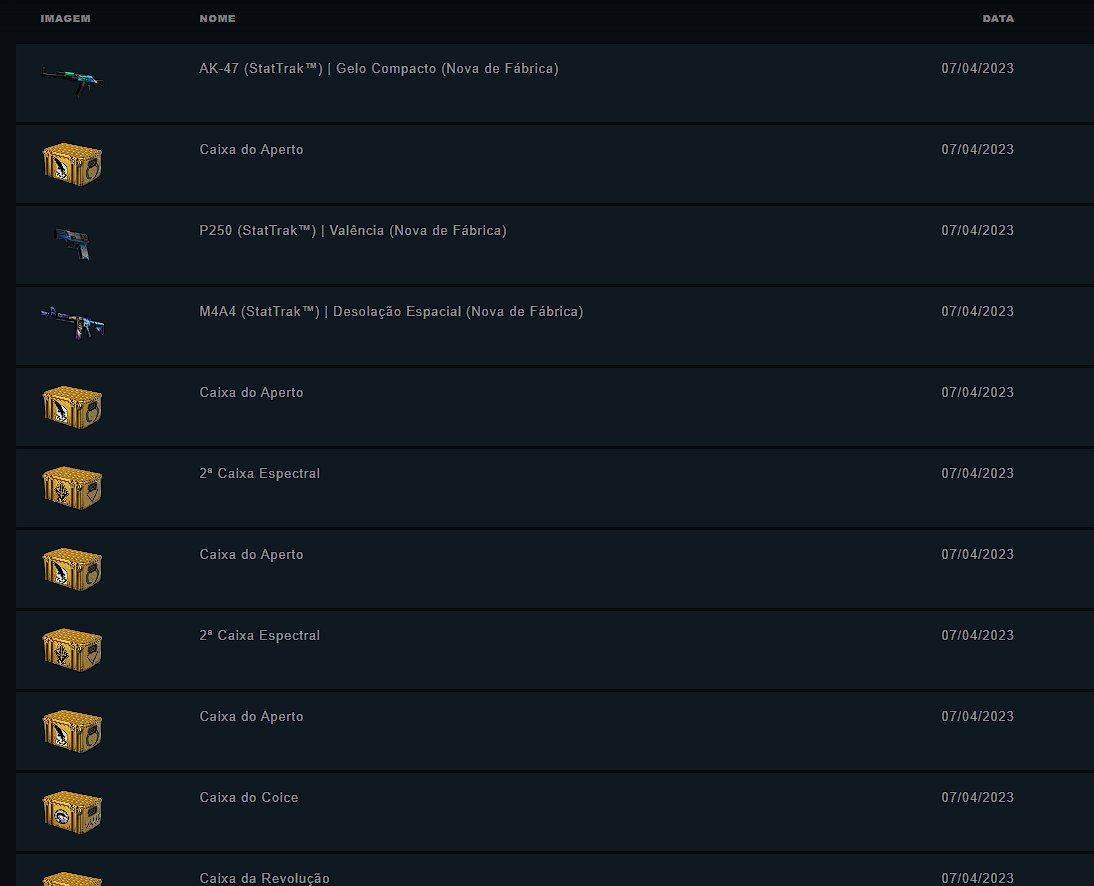This screenshot has width=1094, height=886.
Task: Click the Caixa do Aperto image just above Caixa do Coice
Action: coord(73,731)
